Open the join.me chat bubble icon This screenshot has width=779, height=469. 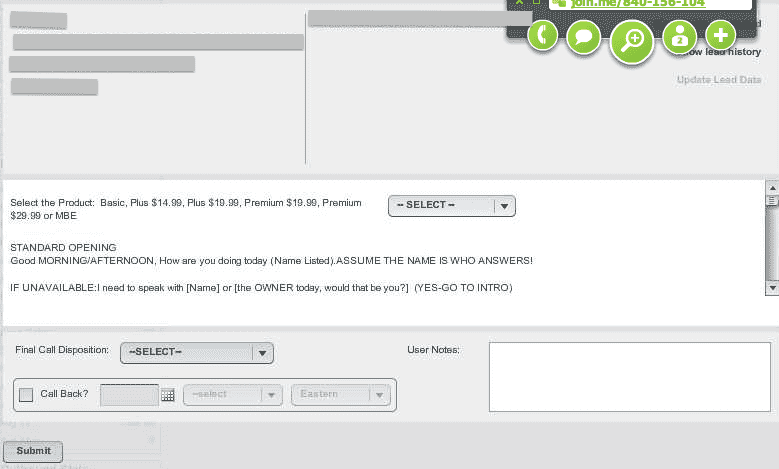(583, 37)
